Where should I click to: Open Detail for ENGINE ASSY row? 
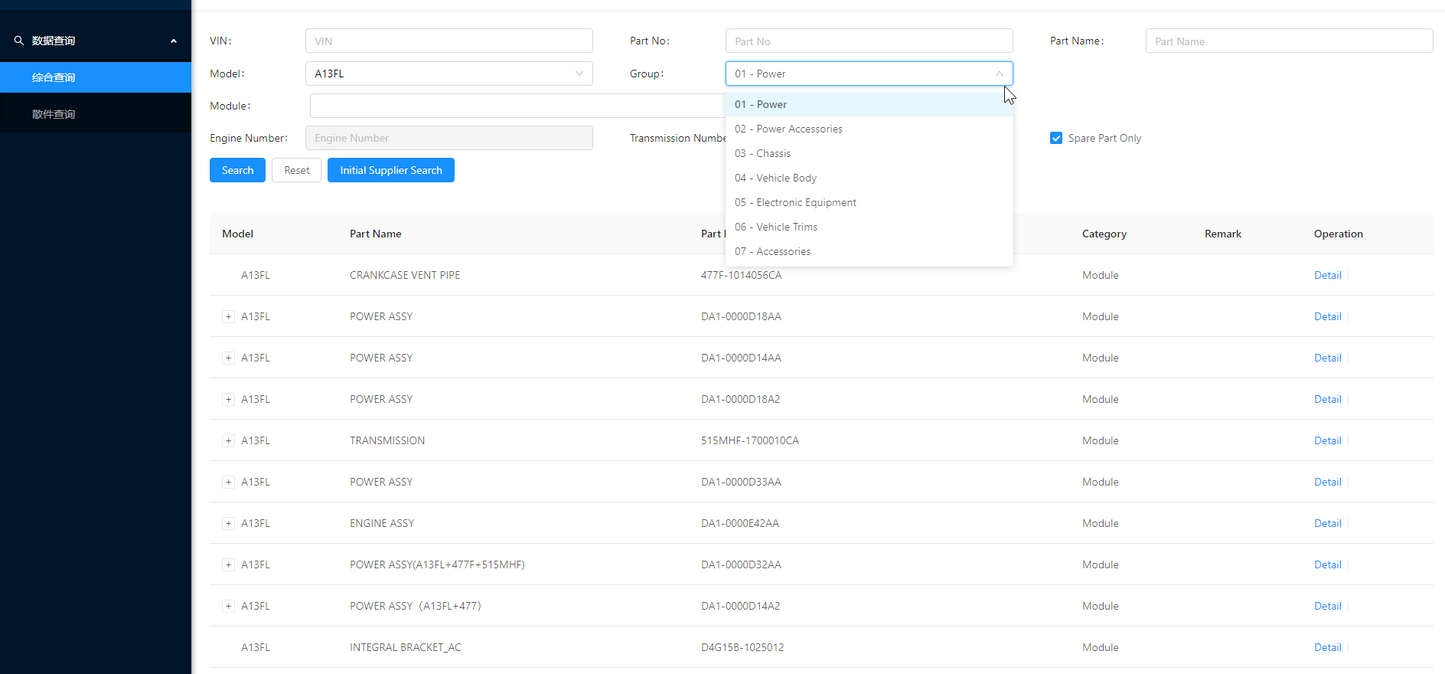pyautogui.click(x=1327, y=523)
